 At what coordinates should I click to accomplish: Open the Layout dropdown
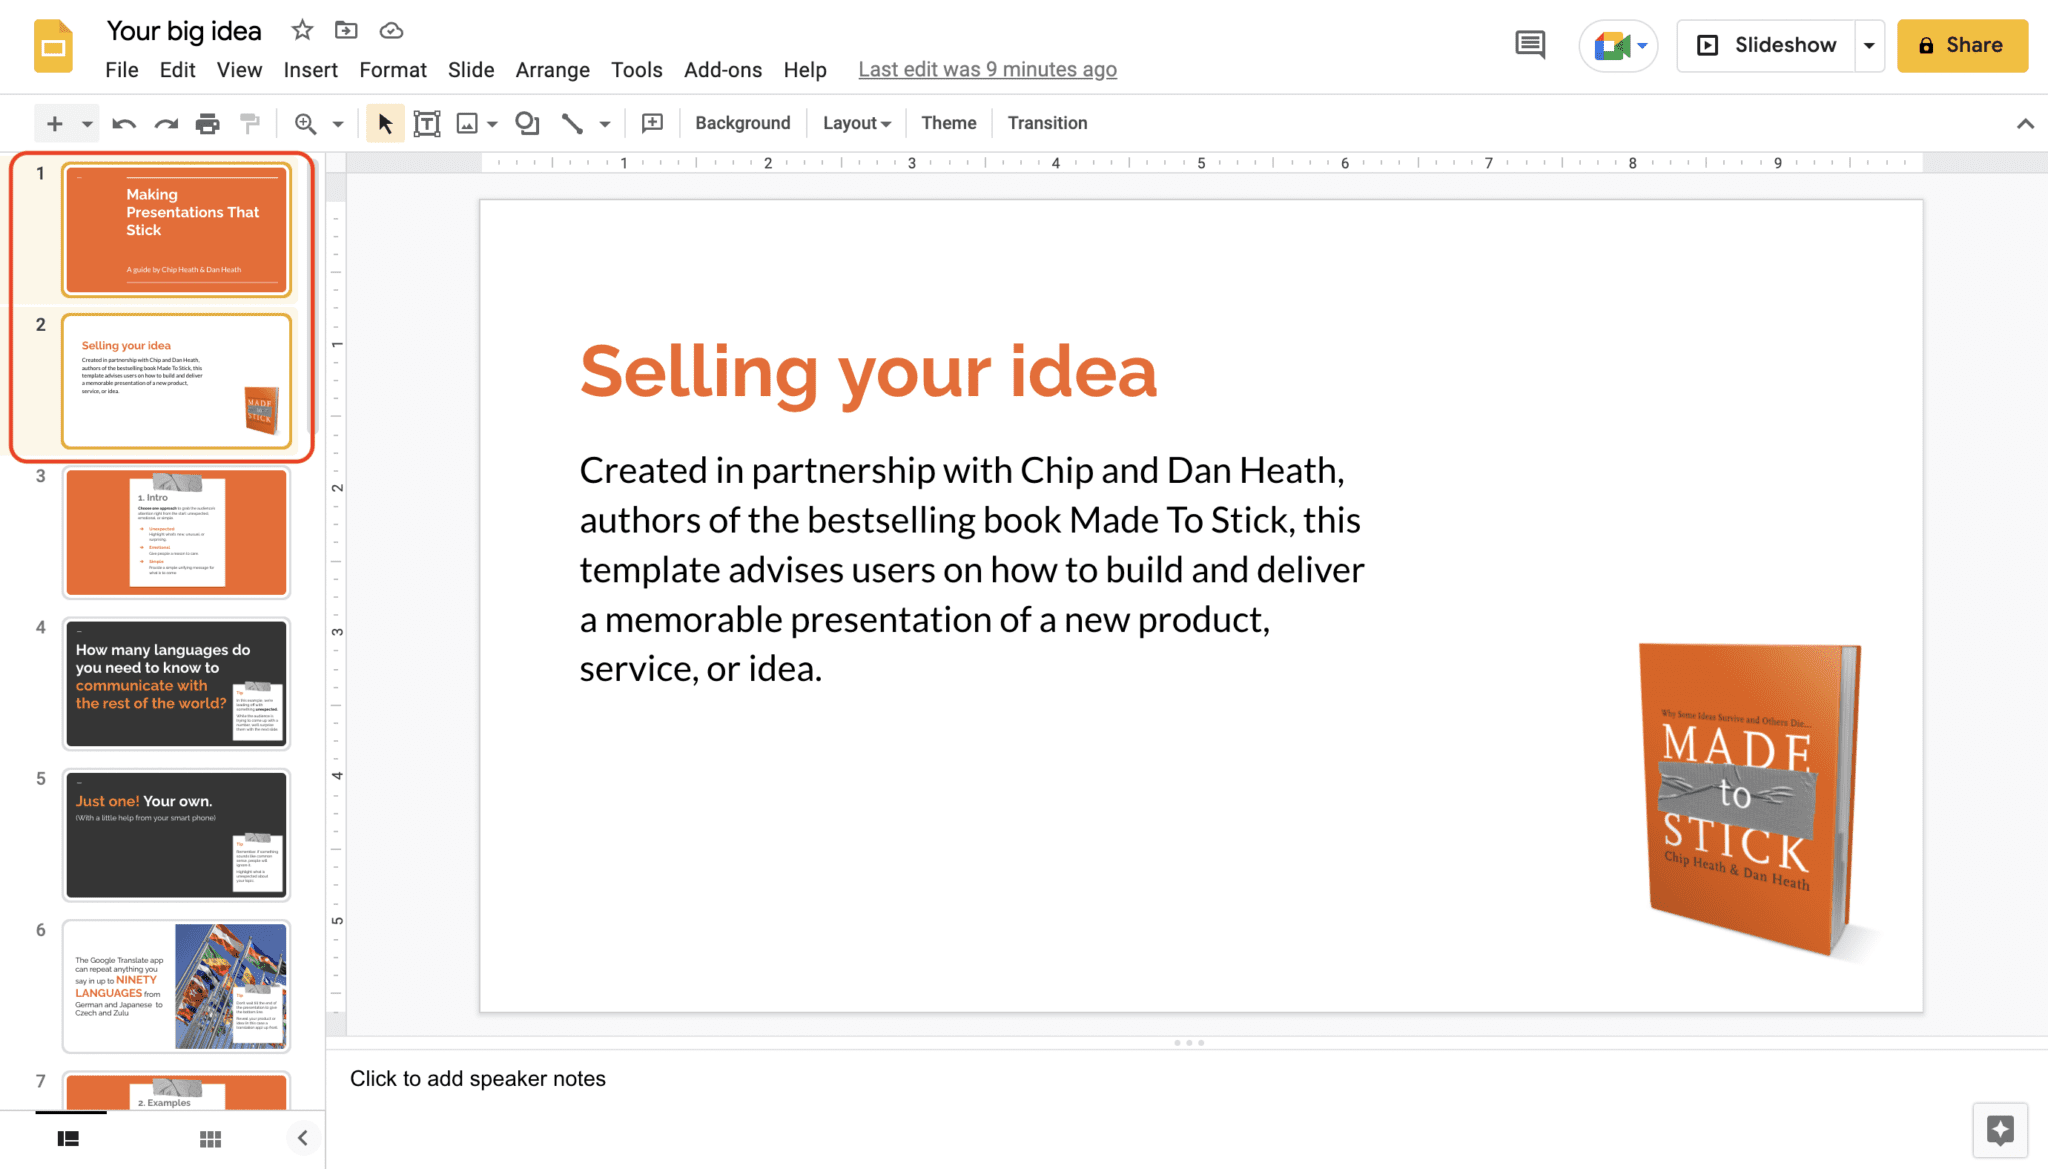coord(857,123)
